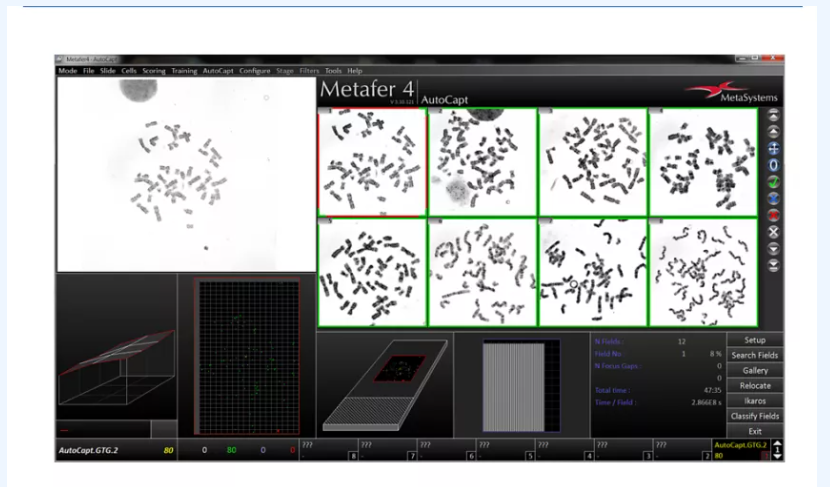The height and width of the screenshot is (487, 830).
Task: Select second metaphase thumbnail in top row
Action: (482, 163)
